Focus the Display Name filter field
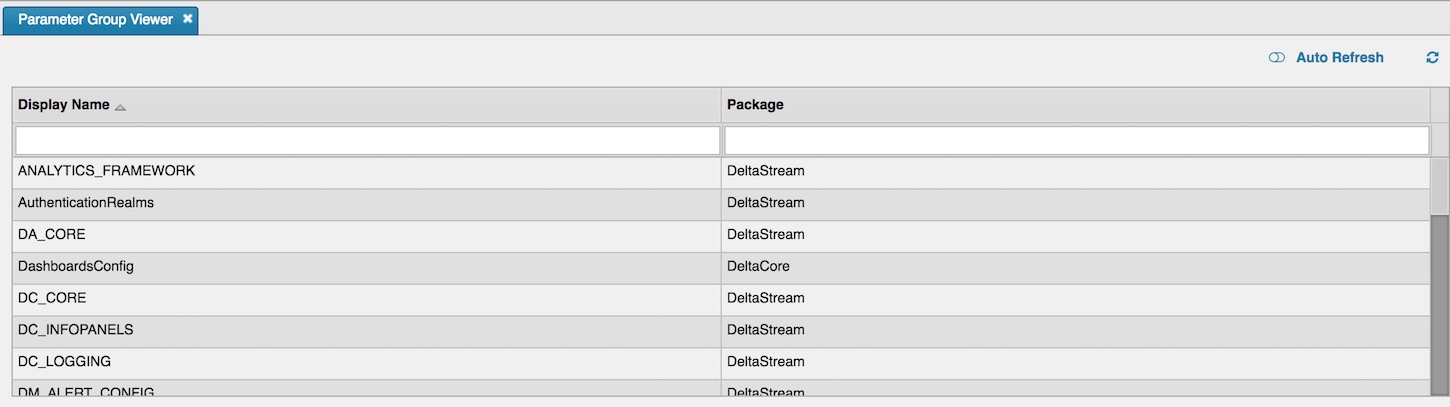The width and height of the screenshot is (1450, 407). coord(367,140)
